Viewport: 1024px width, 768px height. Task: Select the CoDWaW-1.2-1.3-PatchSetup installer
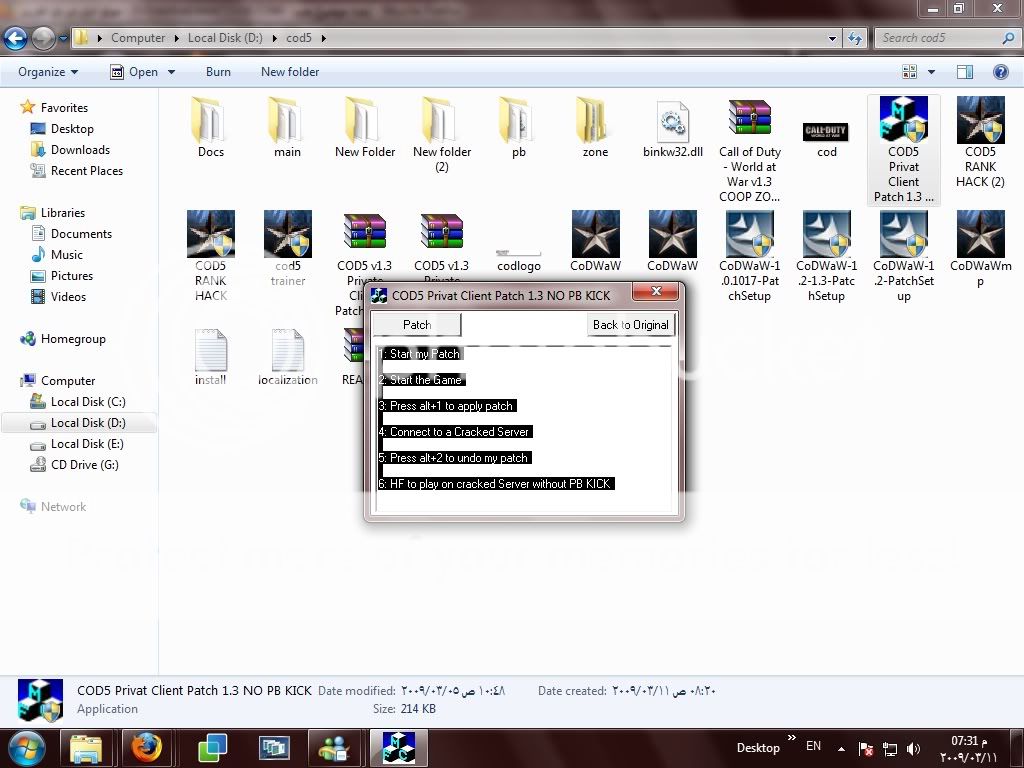827,256
